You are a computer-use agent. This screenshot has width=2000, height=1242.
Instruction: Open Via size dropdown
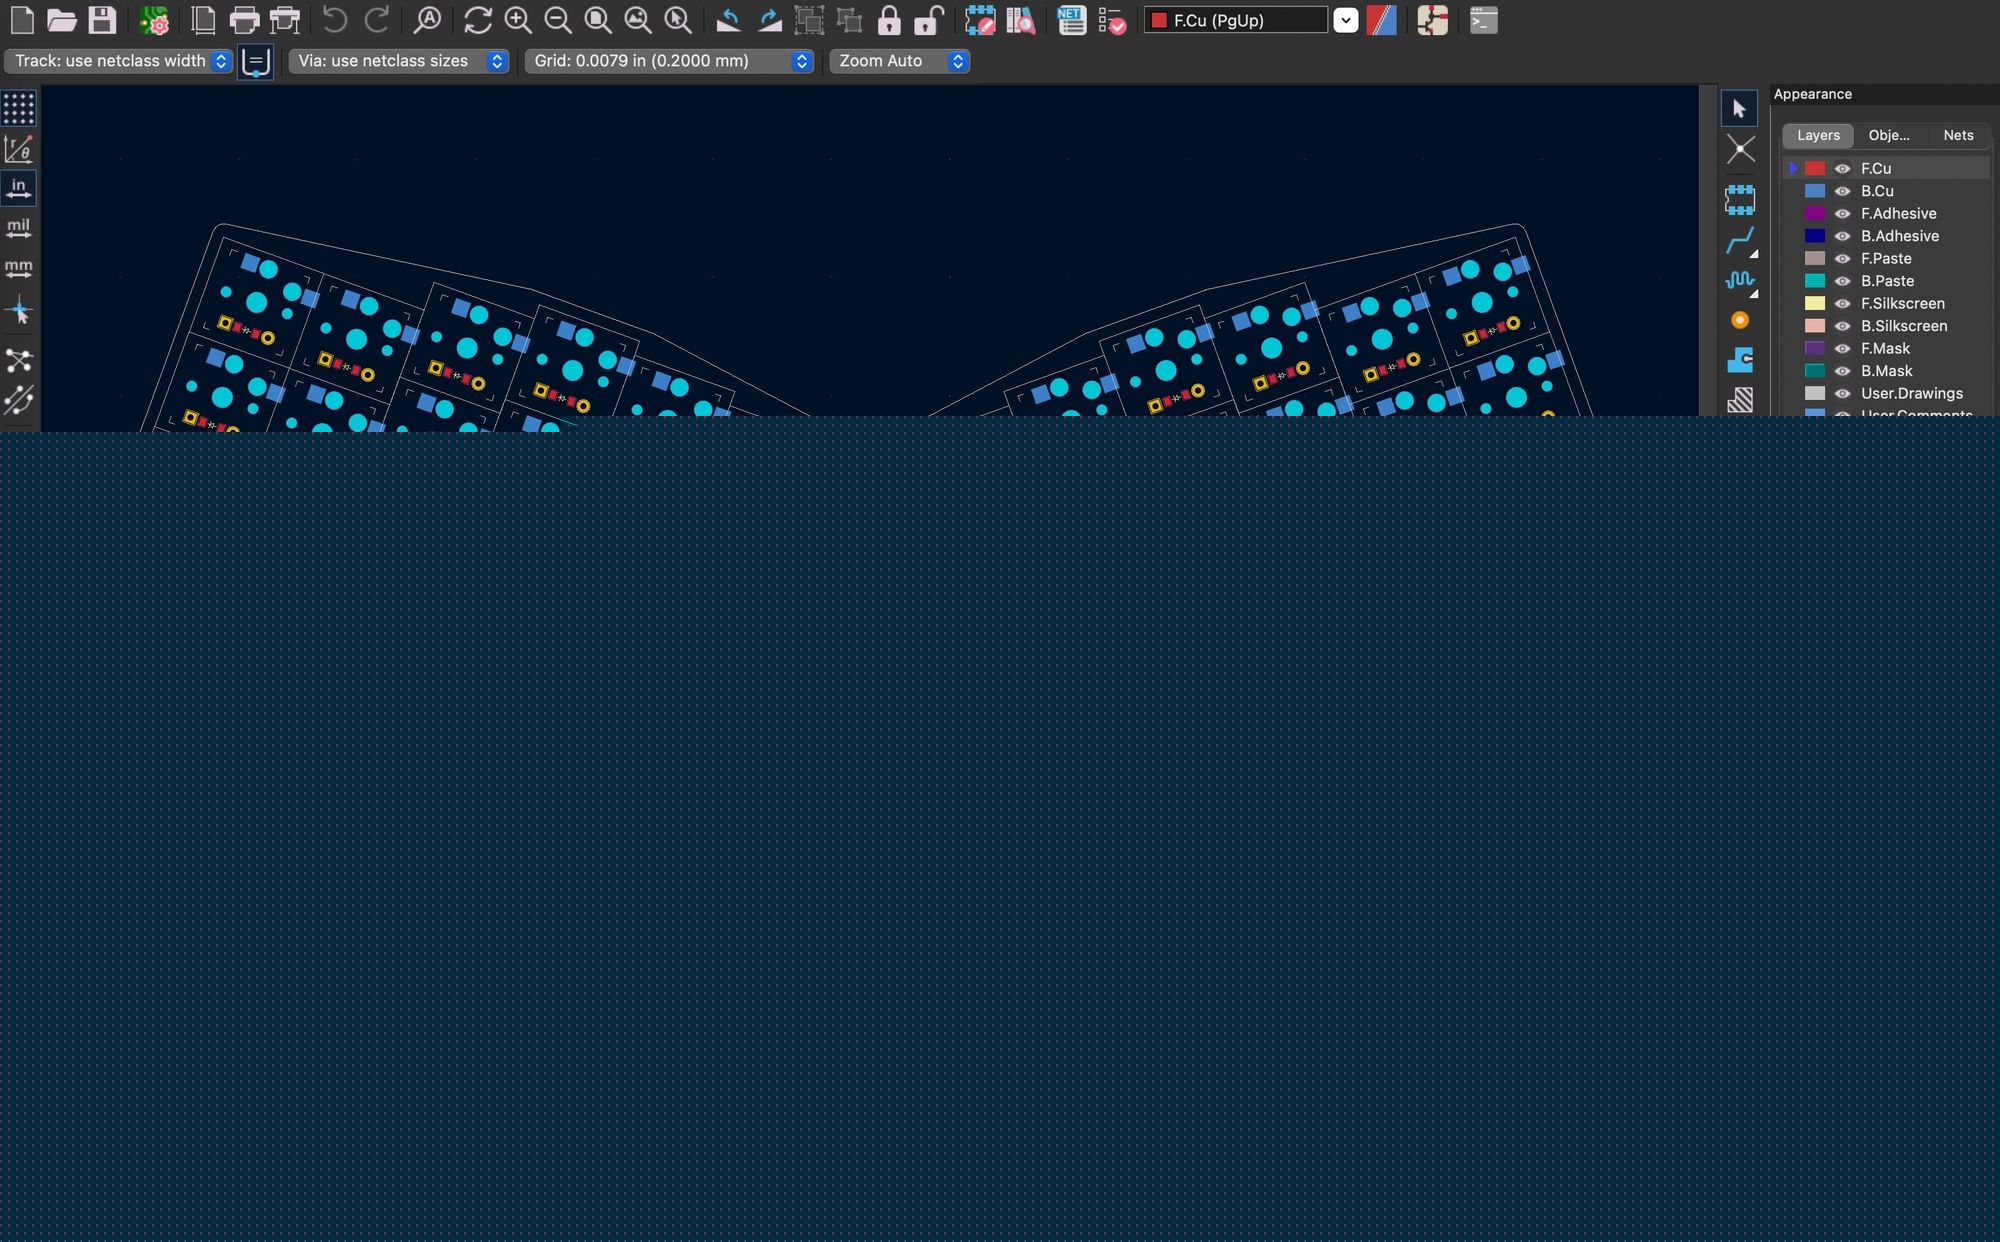[399, 61]
